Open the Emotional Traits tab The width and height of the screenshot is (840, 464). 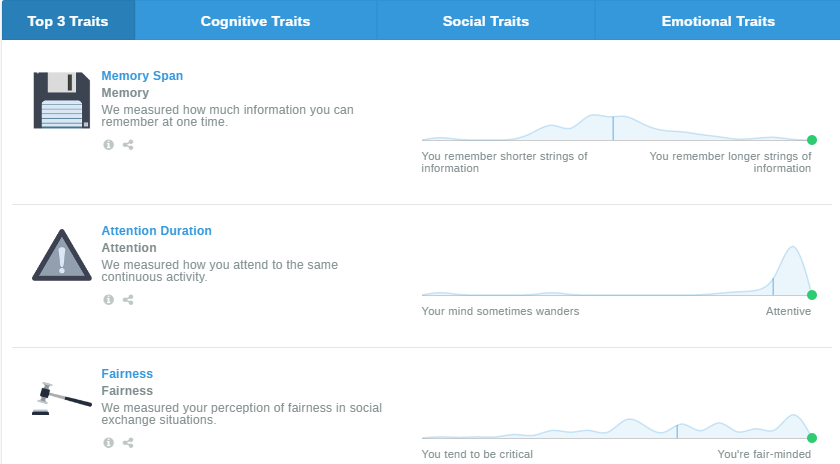pos(718,21)
